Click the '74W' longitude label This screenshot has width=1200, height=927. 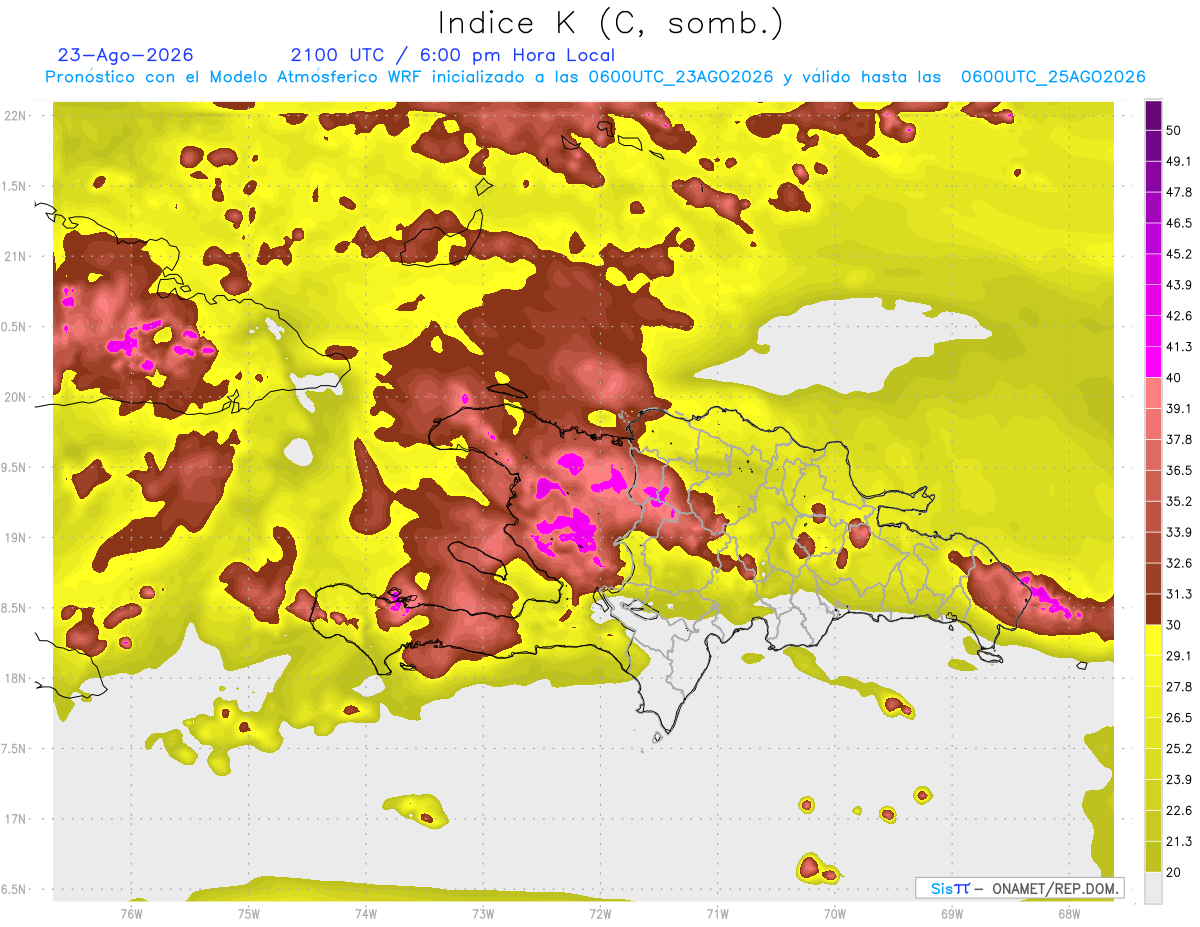366,913
